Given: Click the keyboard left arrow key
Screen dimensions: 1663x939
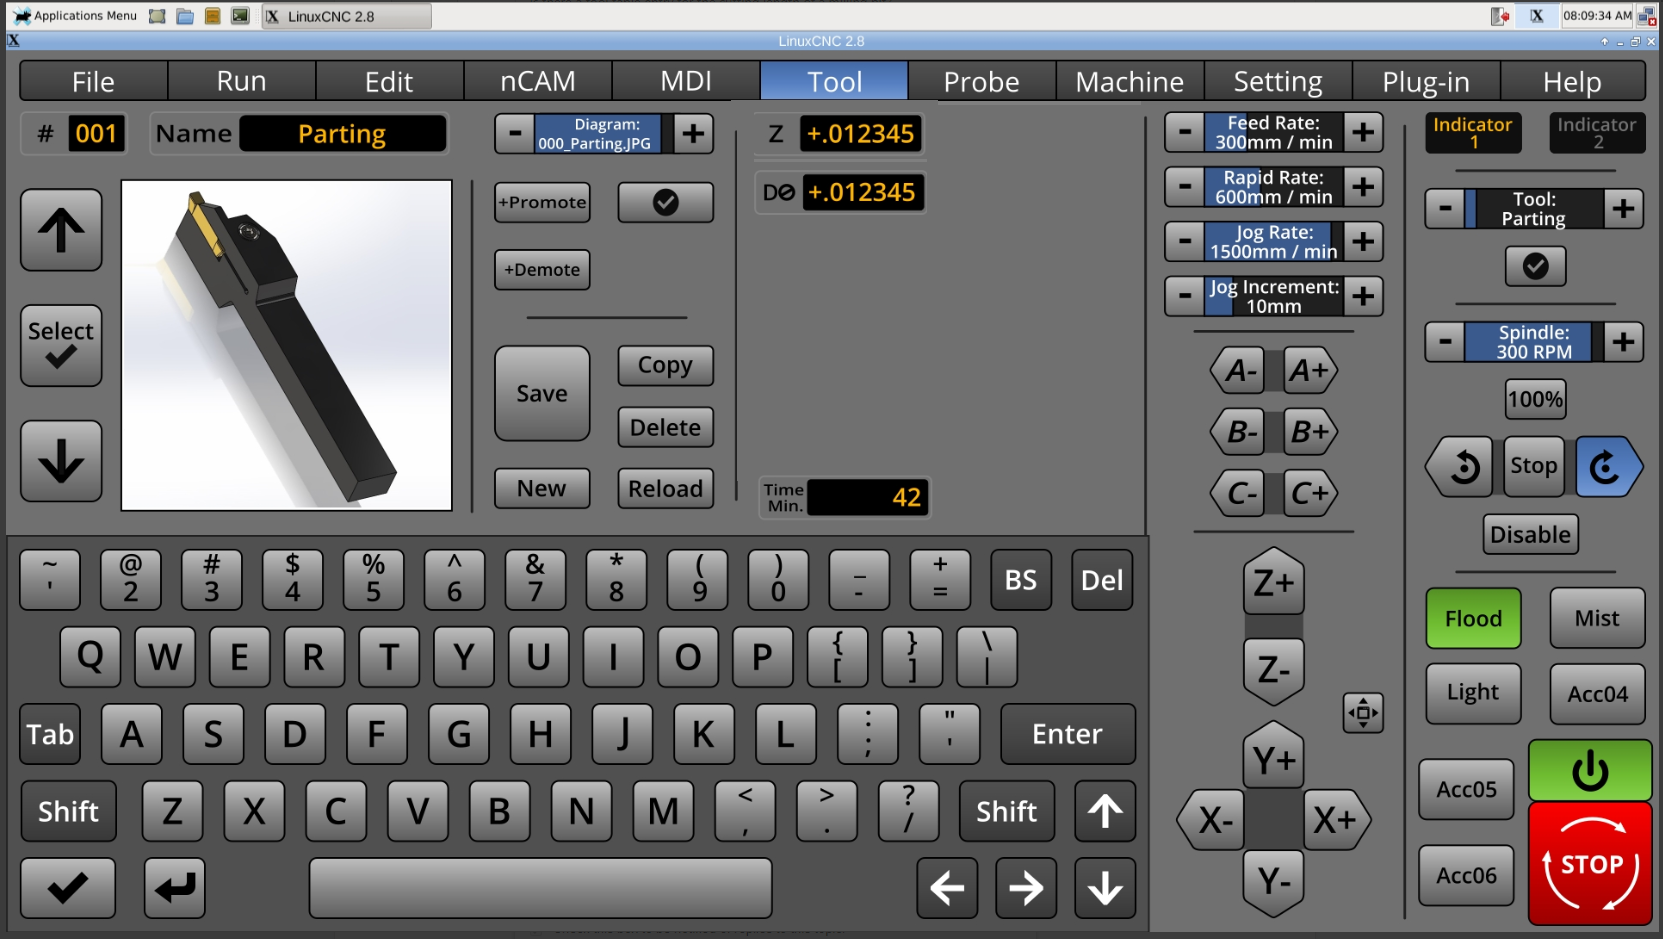Looking at the screenshot, I should click(x=947, y=888).
